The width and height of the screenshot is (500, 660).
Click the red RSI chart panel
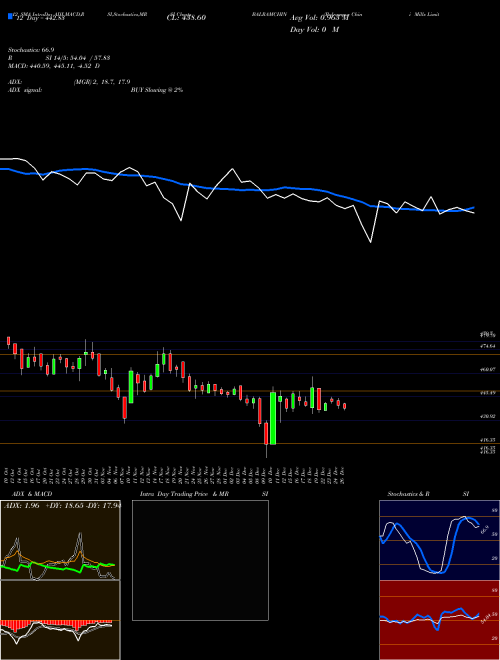pyautogui.click(x=439, y=620)
